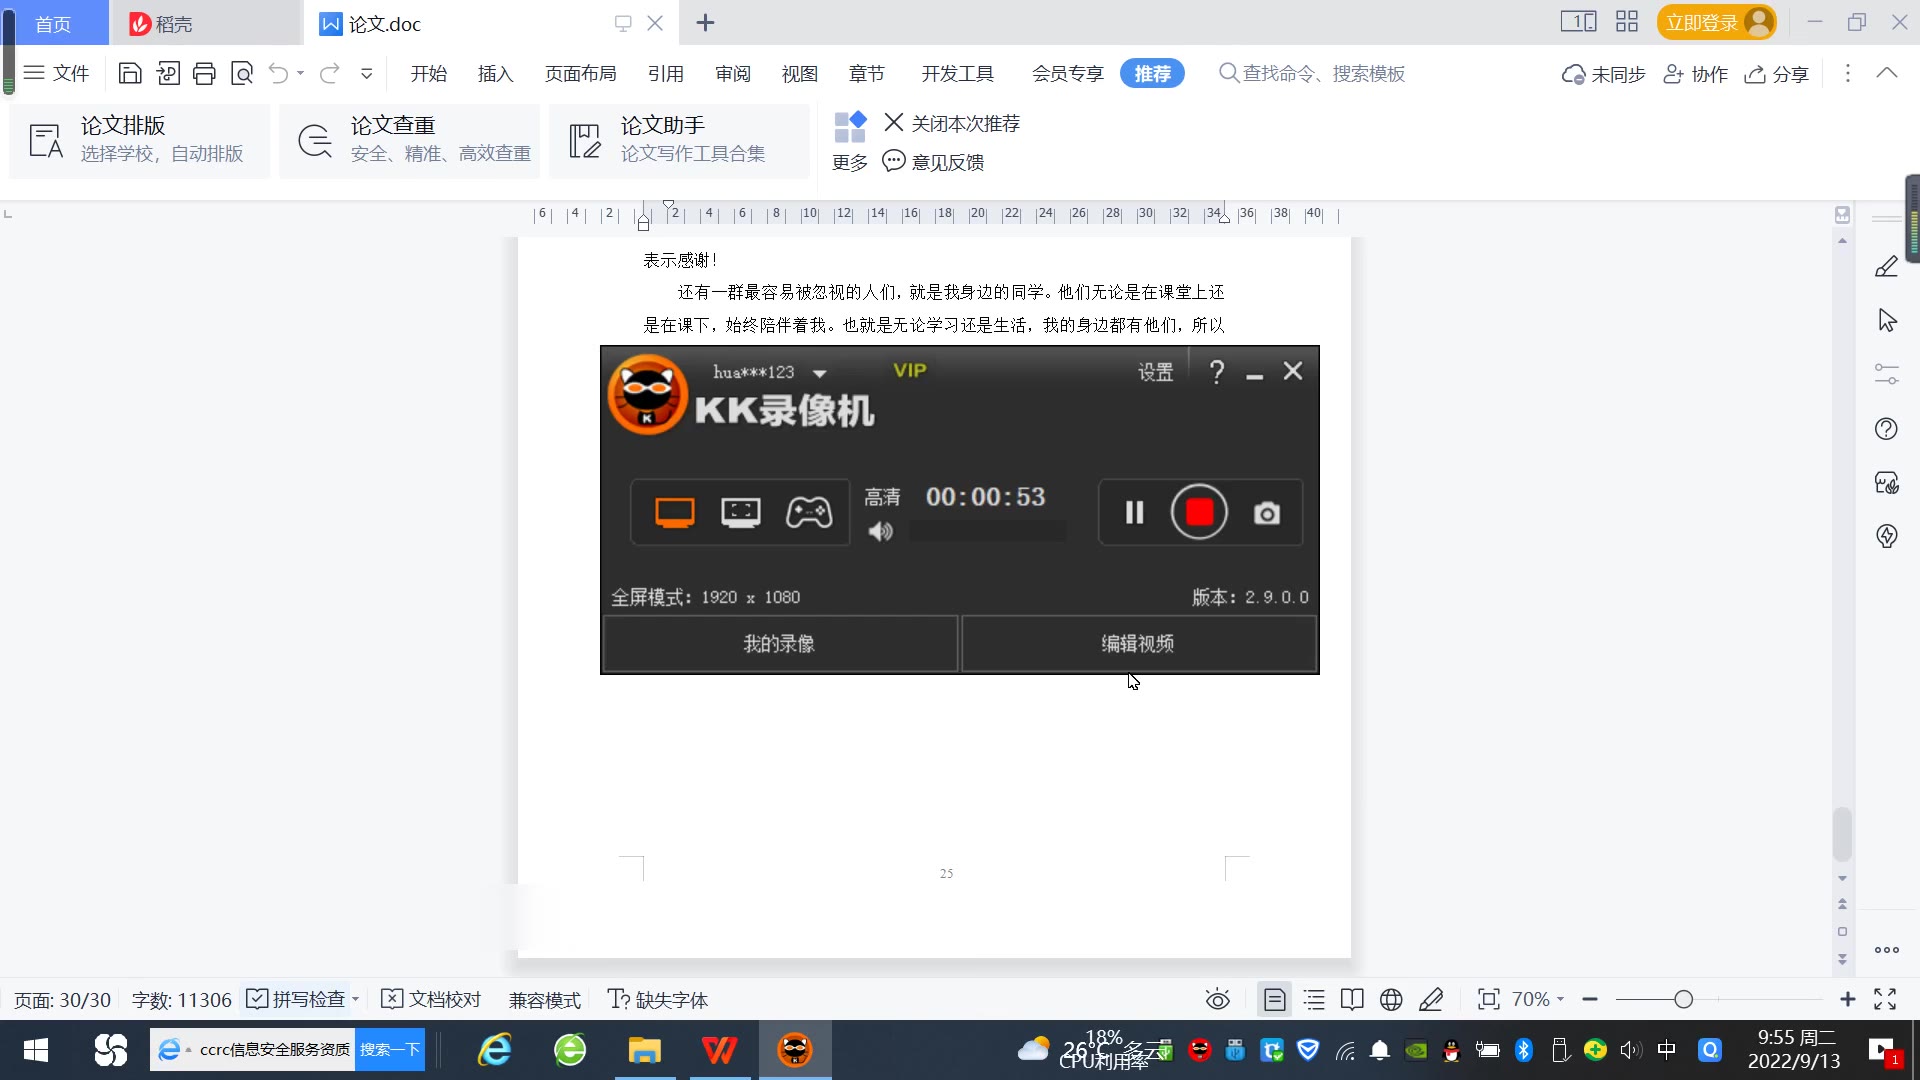
Task: Click the red stop recording button
Action: tap(1199, 512)
